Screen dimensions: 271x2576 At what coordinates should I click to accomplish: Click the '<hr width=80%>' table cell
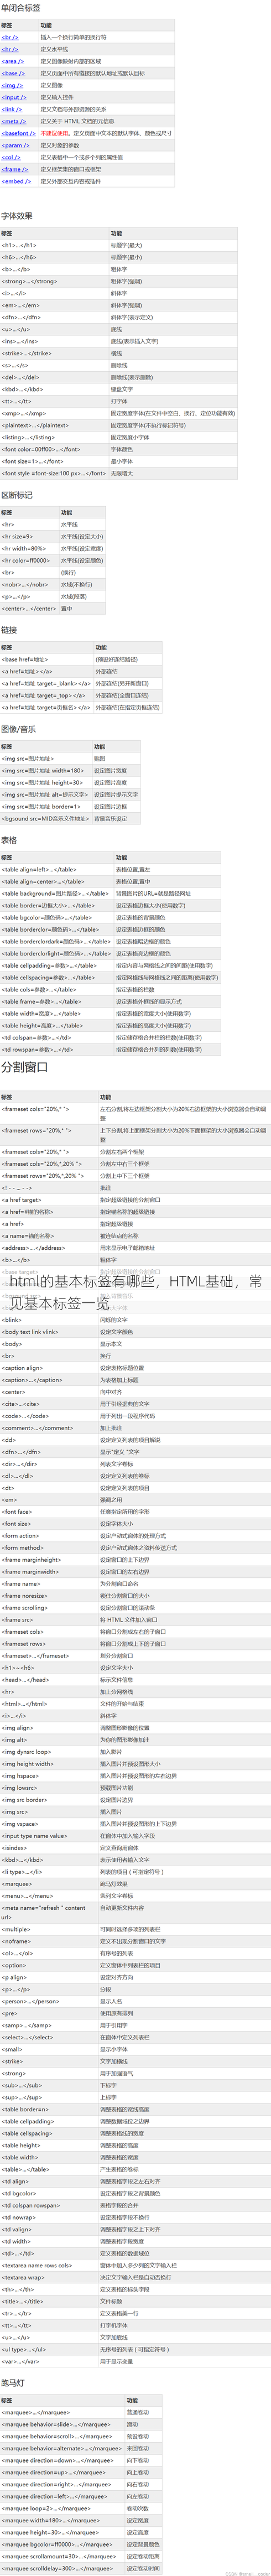click(30, 548)
